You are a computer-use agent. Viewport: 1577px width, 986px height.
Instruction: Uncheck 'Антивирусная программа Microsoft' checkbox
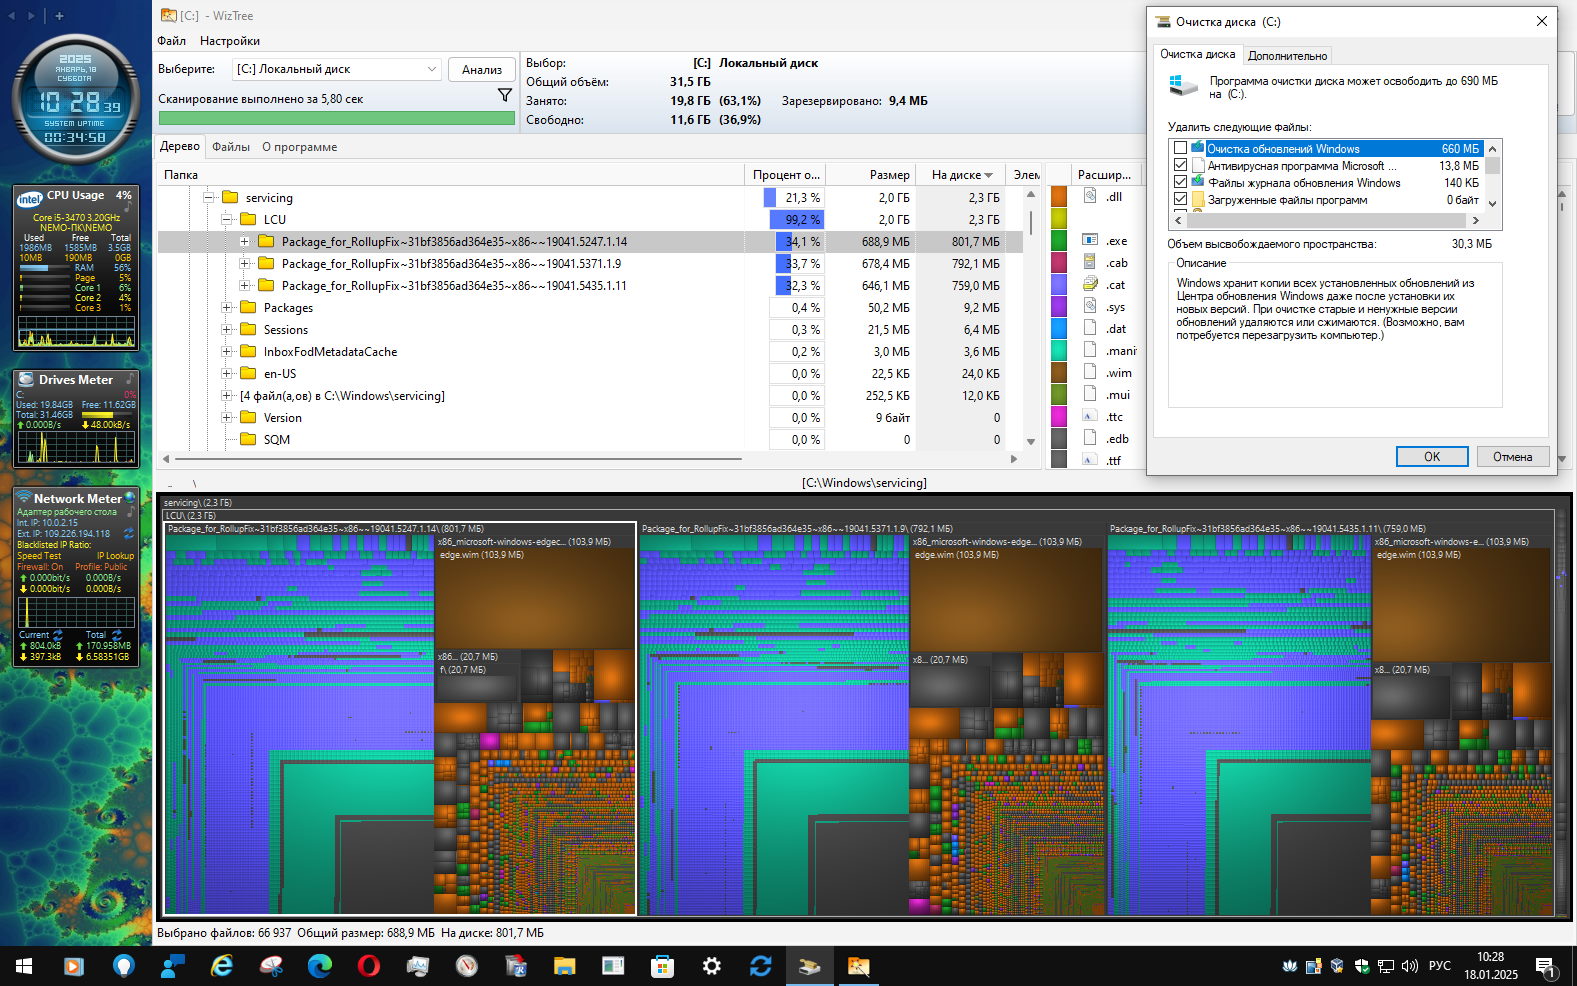[x=1180, y=166]
